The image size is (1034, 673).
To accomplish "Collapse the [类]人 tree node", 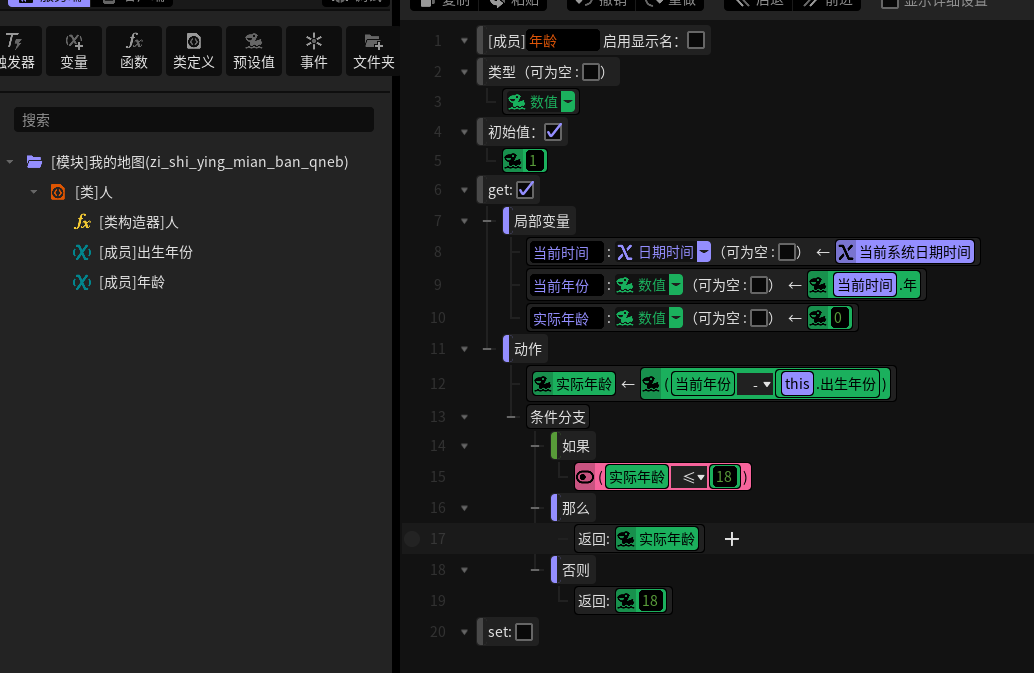I will pos(34,192).
